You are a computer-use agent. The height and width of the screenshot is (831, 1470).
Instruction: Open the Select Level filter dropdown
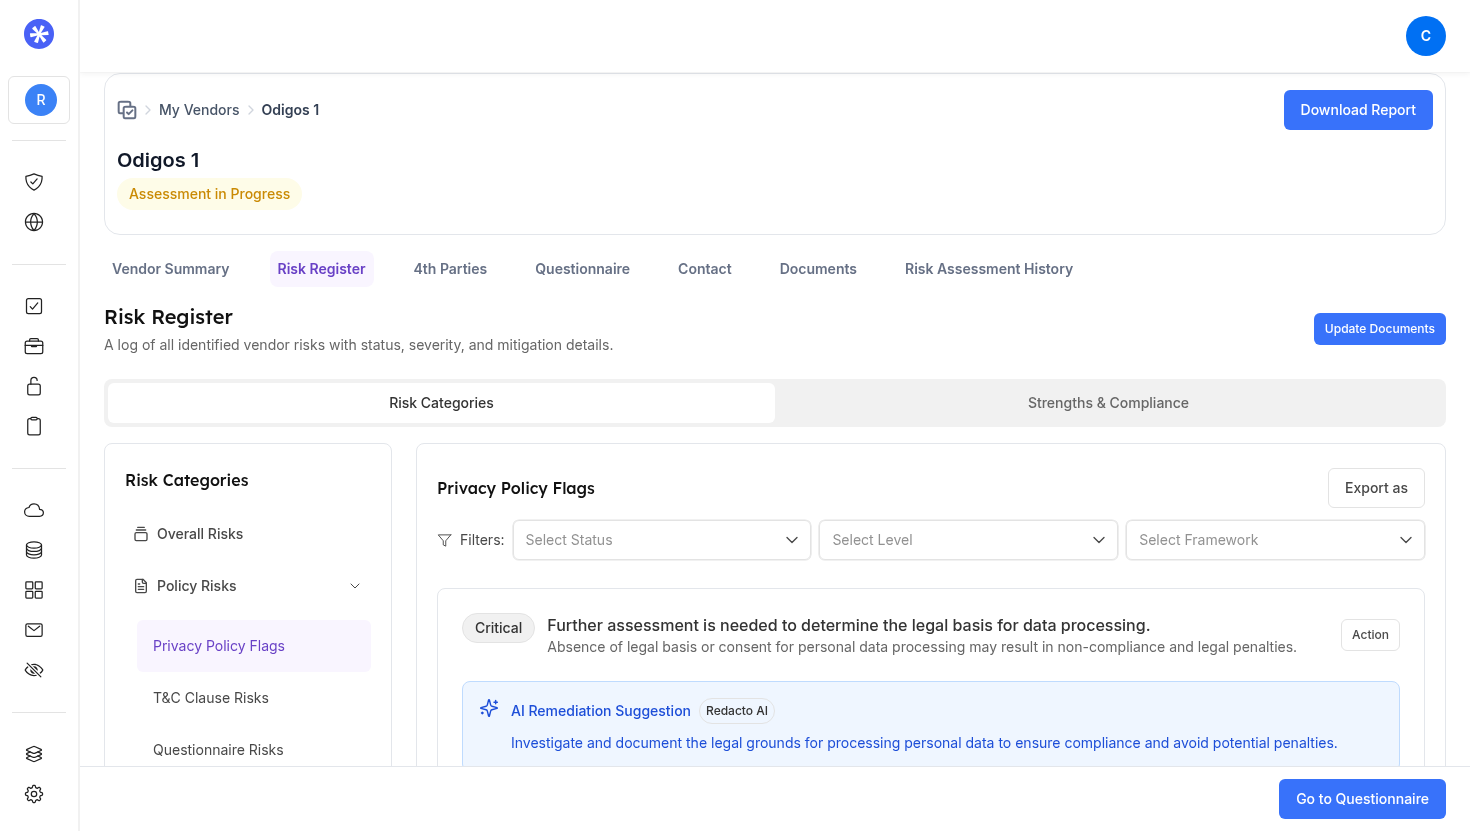tap(967, 540)
